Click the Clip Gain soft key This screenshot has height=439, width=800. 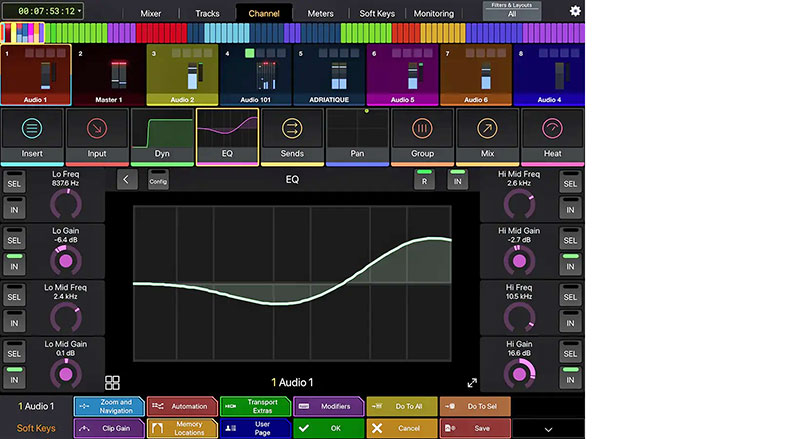point(109,428)
